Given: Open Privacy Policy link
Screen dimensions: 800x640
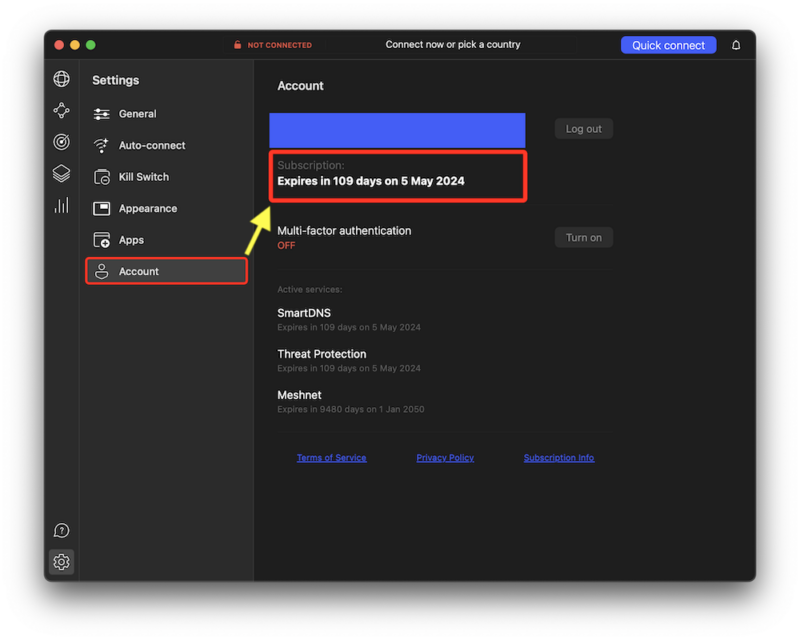Looking at the screenshot, I should [x=445, y=458].
